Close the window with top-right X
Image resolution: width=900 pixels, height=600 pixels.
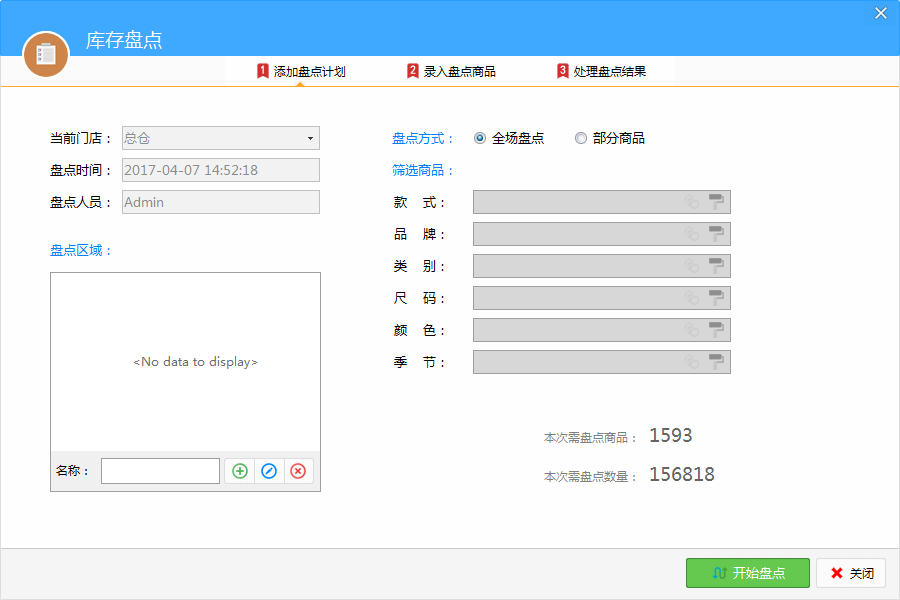point(880,13)
